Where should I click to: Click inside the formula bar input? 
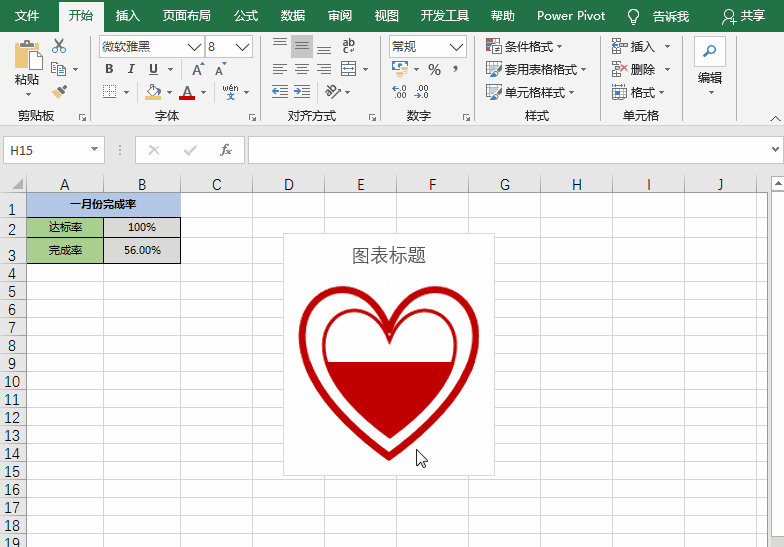click(x=509, y=150)
